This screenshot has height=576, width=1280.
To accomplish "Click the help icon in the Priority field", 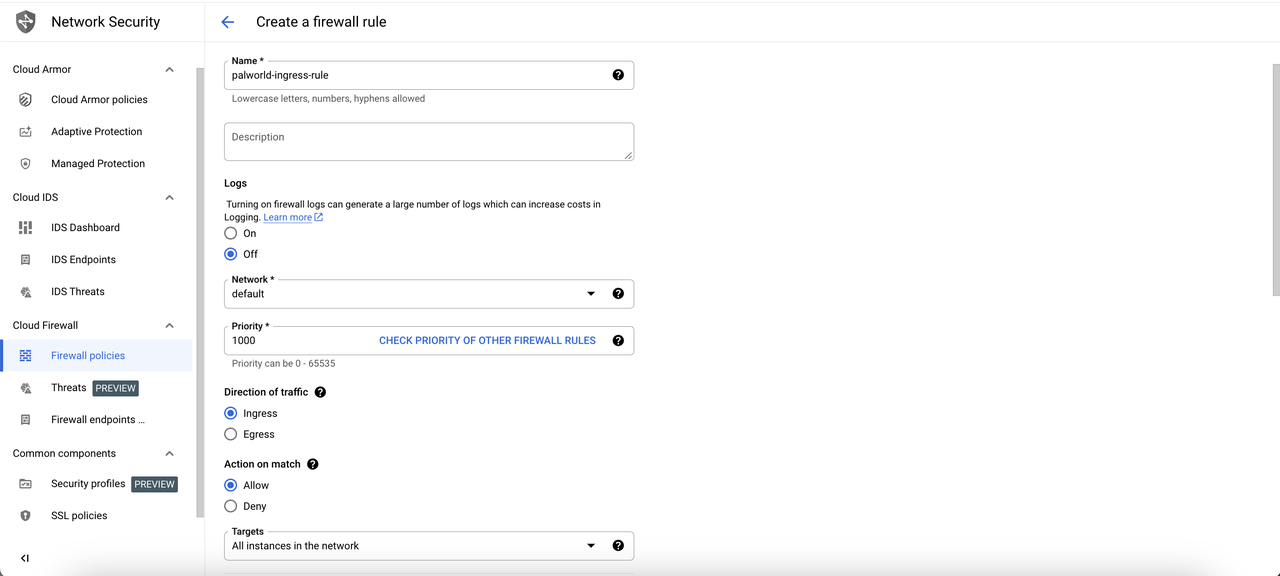I will point(618,340).
